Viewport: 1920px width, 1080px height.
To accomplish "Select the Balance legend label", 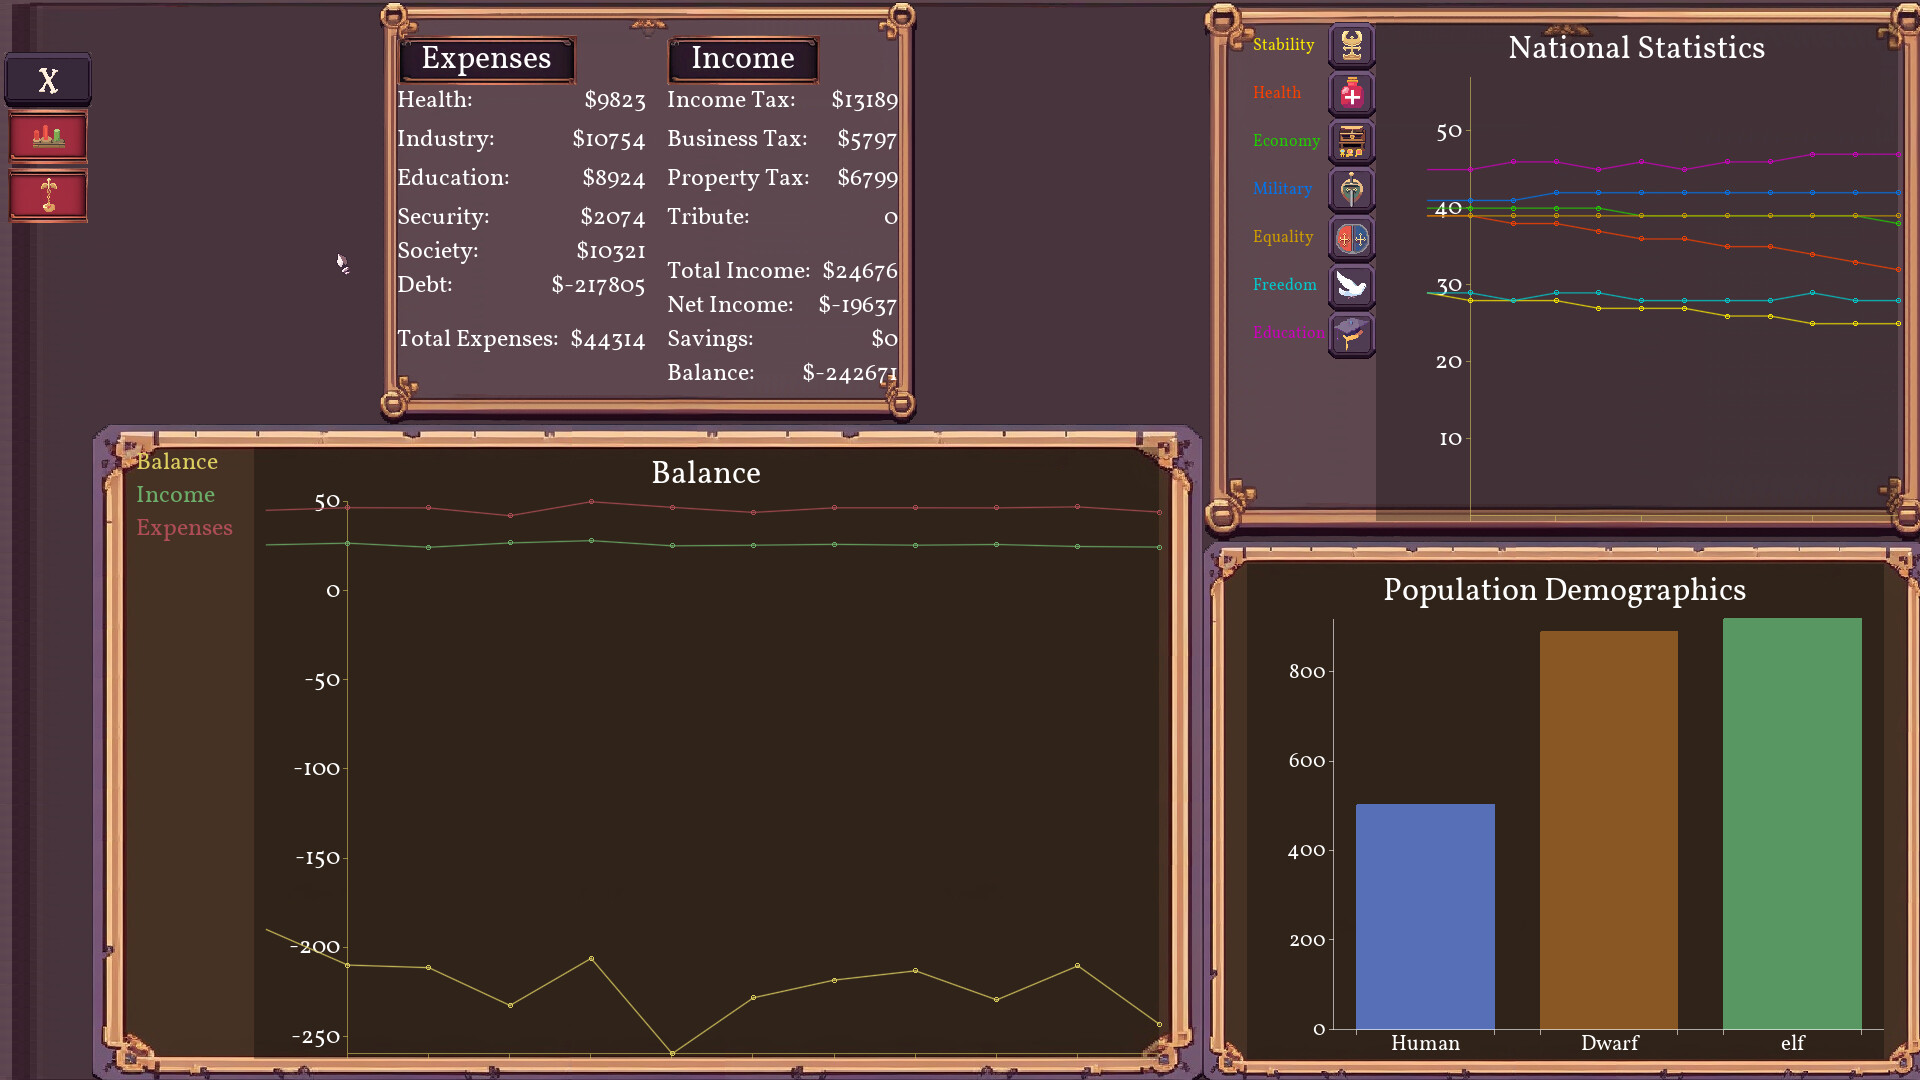I will coord(177,461).
